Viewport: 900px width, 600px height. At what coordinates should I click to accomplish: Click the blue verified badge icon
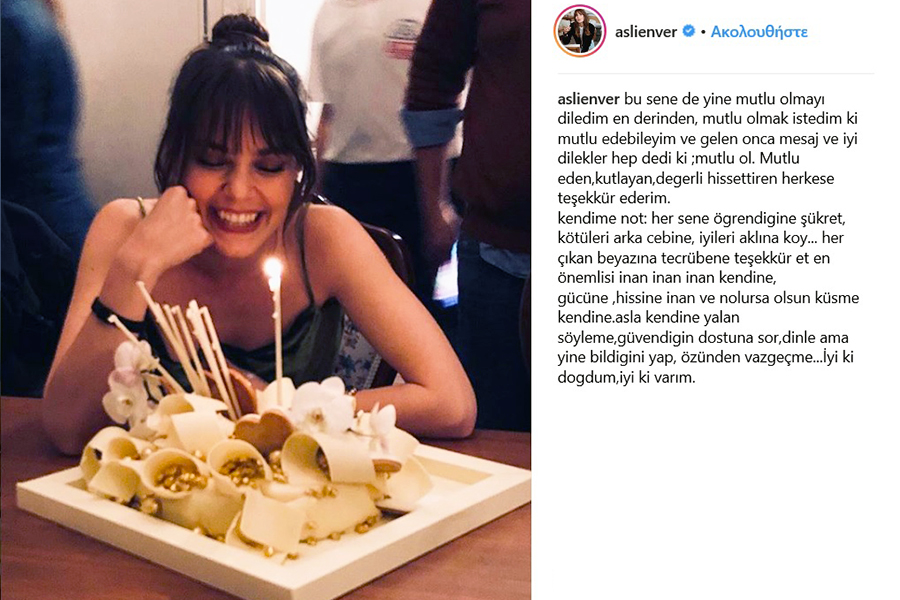(688, 31)
